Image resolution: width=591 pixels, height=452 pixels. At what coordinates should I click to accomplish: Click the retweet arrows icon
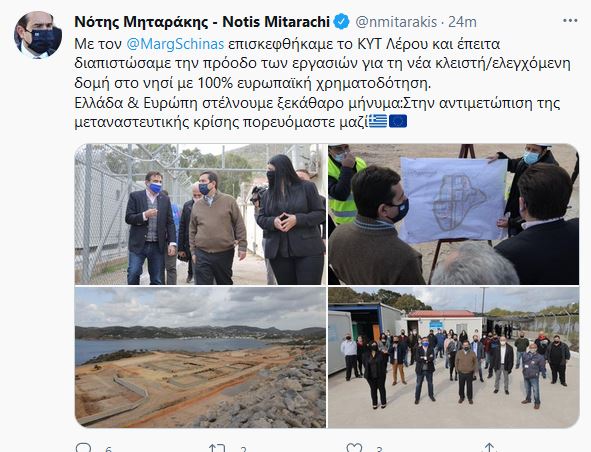point(217,447)
